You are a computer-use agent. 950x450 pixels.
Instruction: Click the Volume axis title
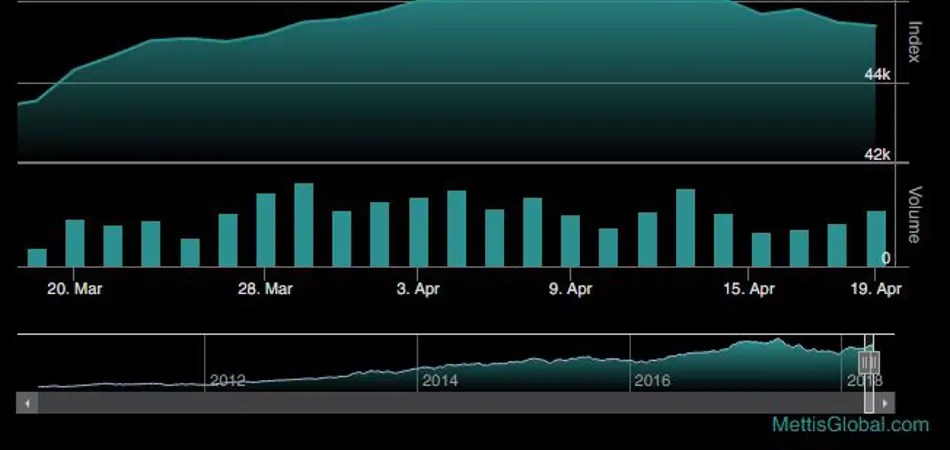pos(913,214)
